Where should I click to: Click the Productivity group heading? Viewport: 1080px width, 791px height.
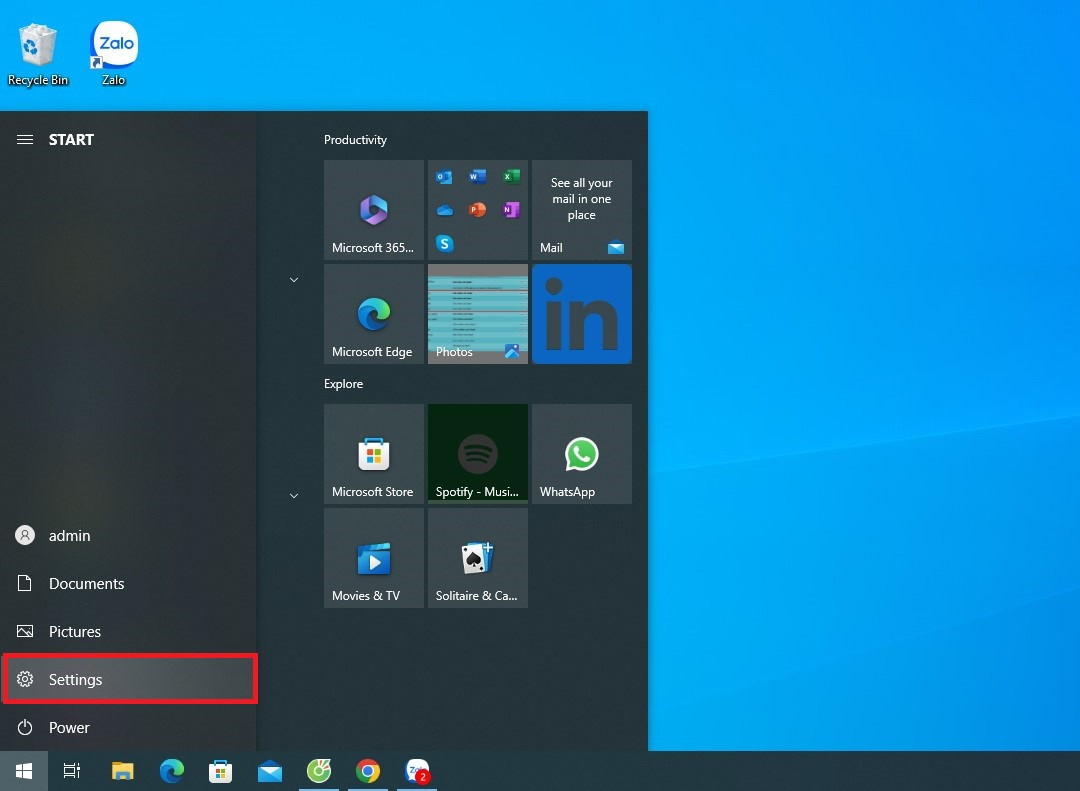355,140
